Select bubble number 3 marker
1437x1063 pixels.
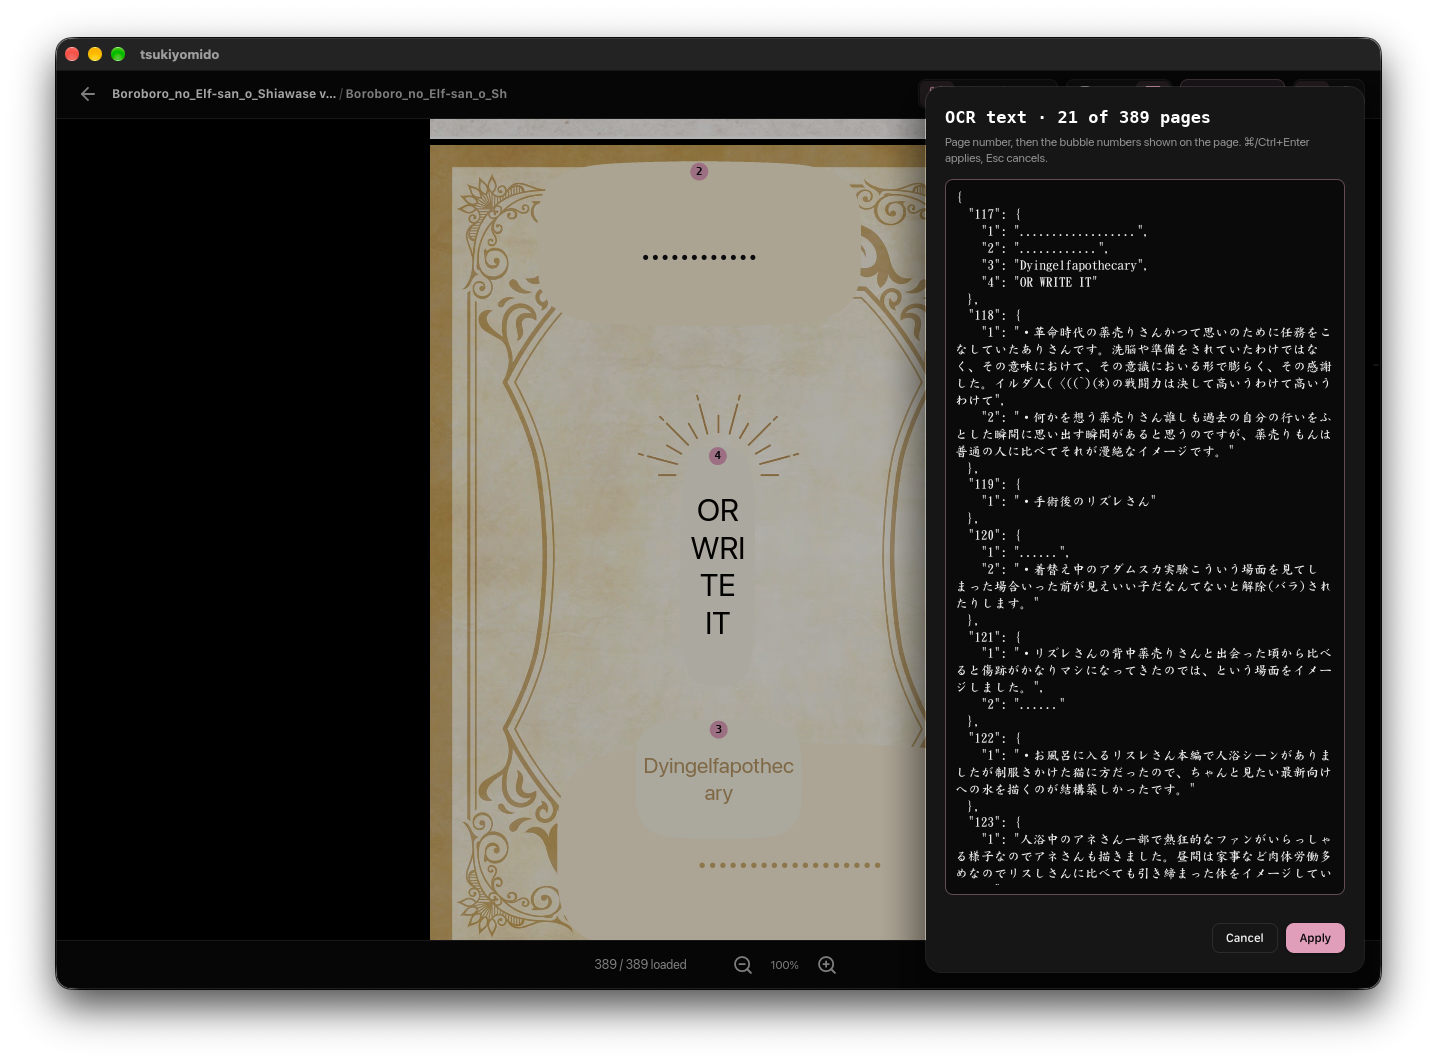(x=718, y=730)
